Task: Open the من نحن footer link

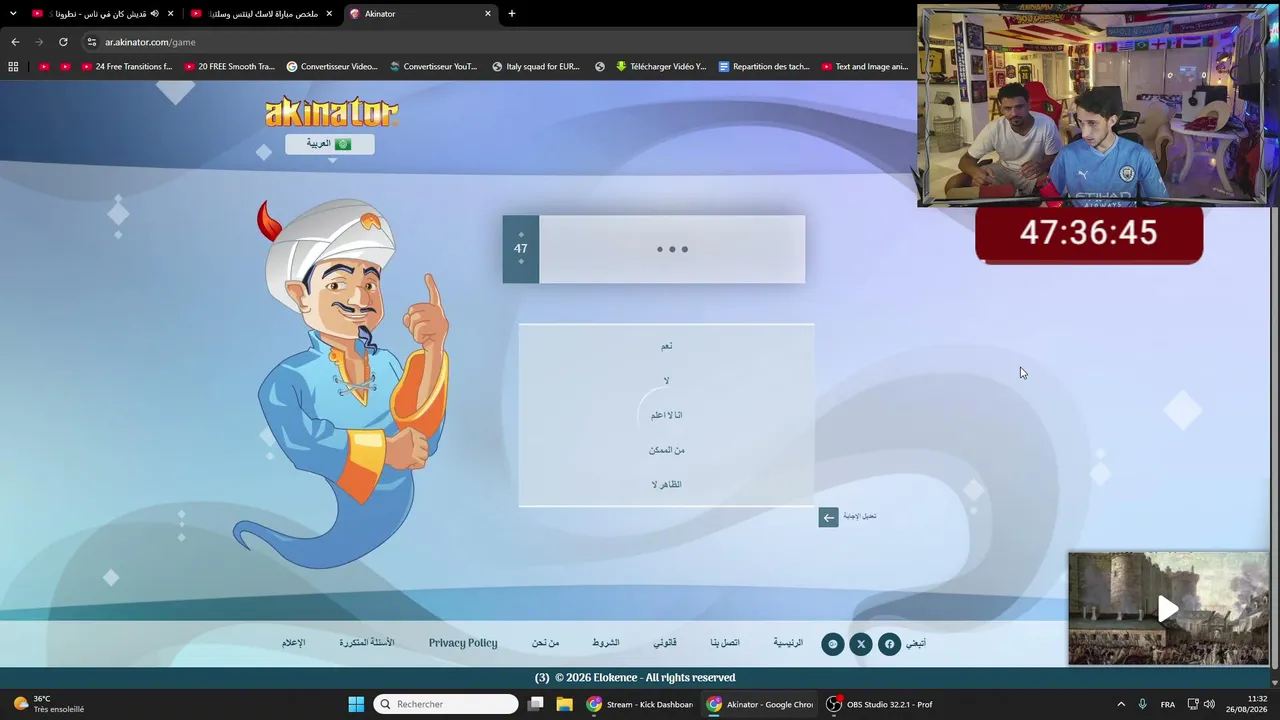Action: coord(545,643)
